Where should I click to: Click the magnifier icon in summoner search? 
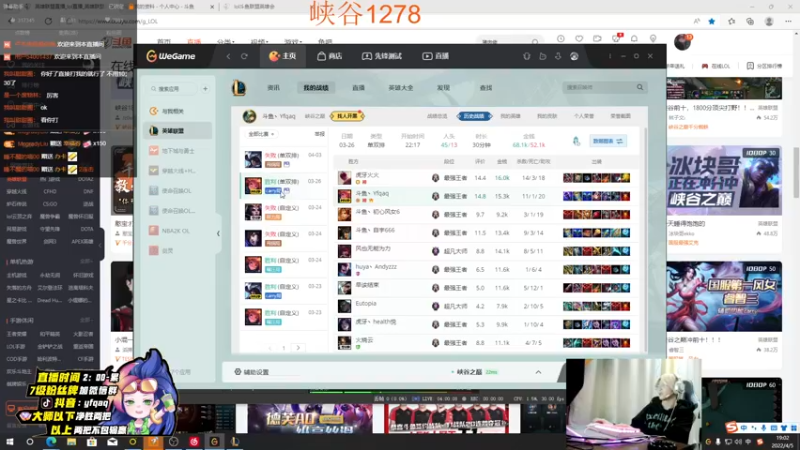(640, 87)
